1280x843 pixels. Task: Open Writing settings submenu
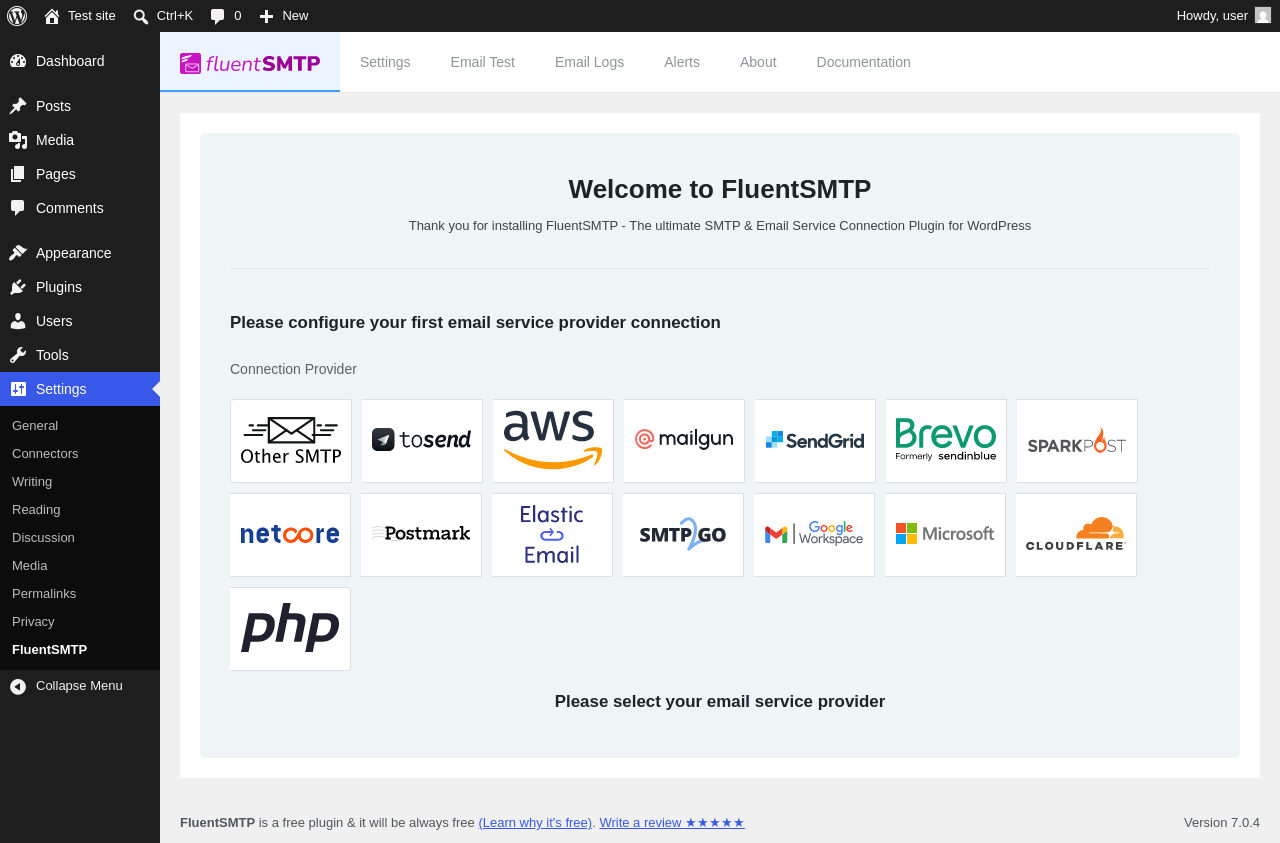click(x=80, y=481)
